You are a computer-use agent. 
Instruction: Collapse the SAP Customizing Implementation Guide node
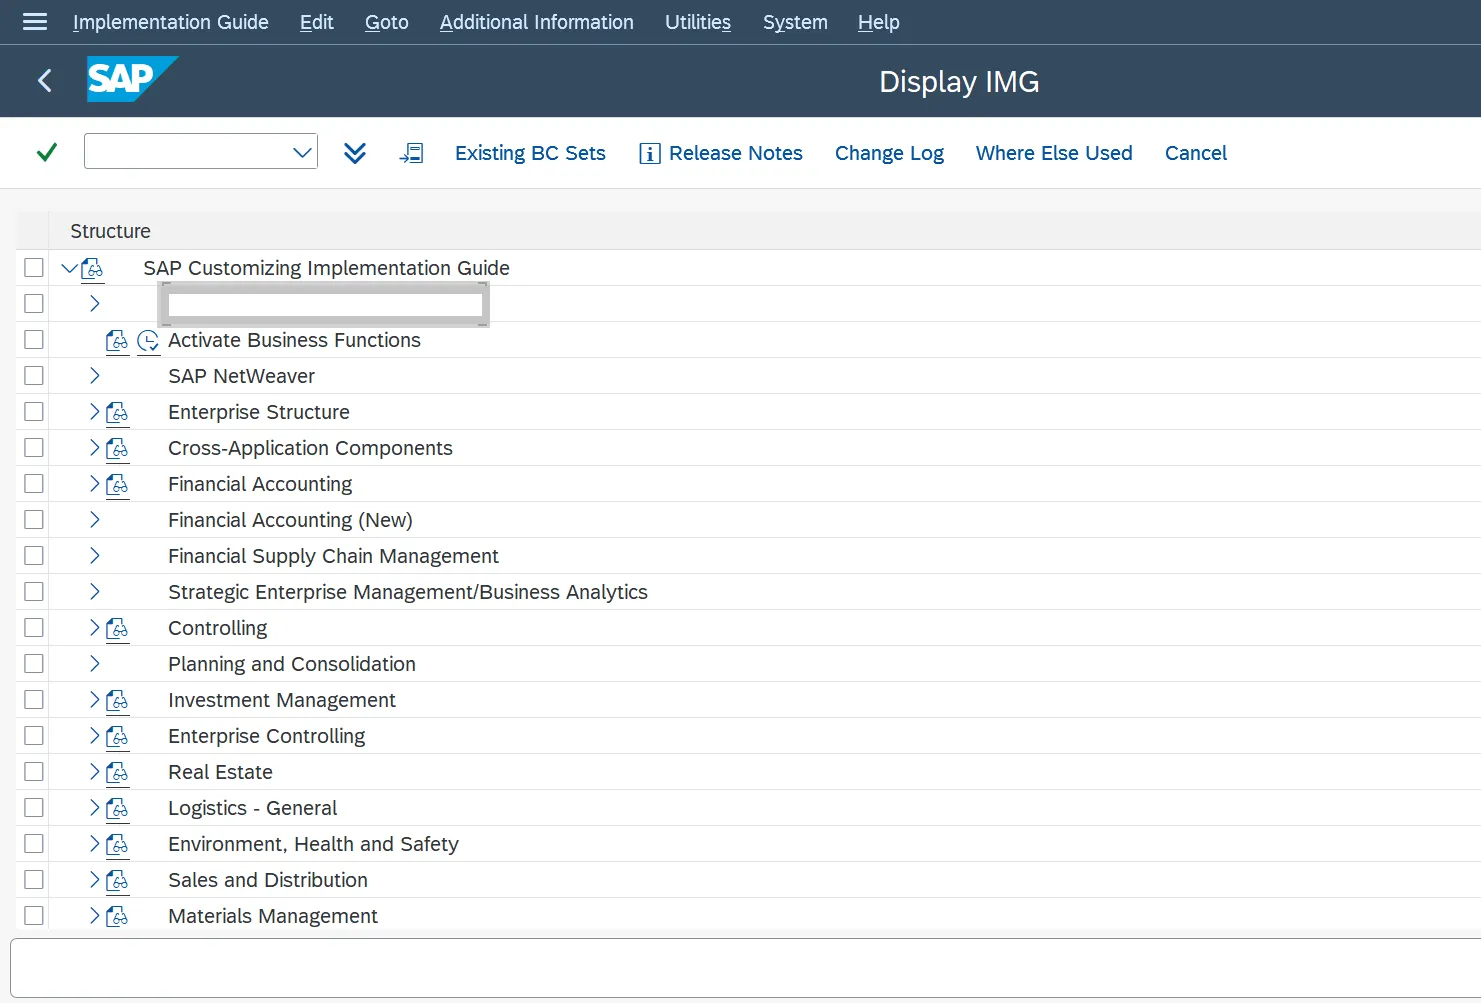[x=68, y=267]
